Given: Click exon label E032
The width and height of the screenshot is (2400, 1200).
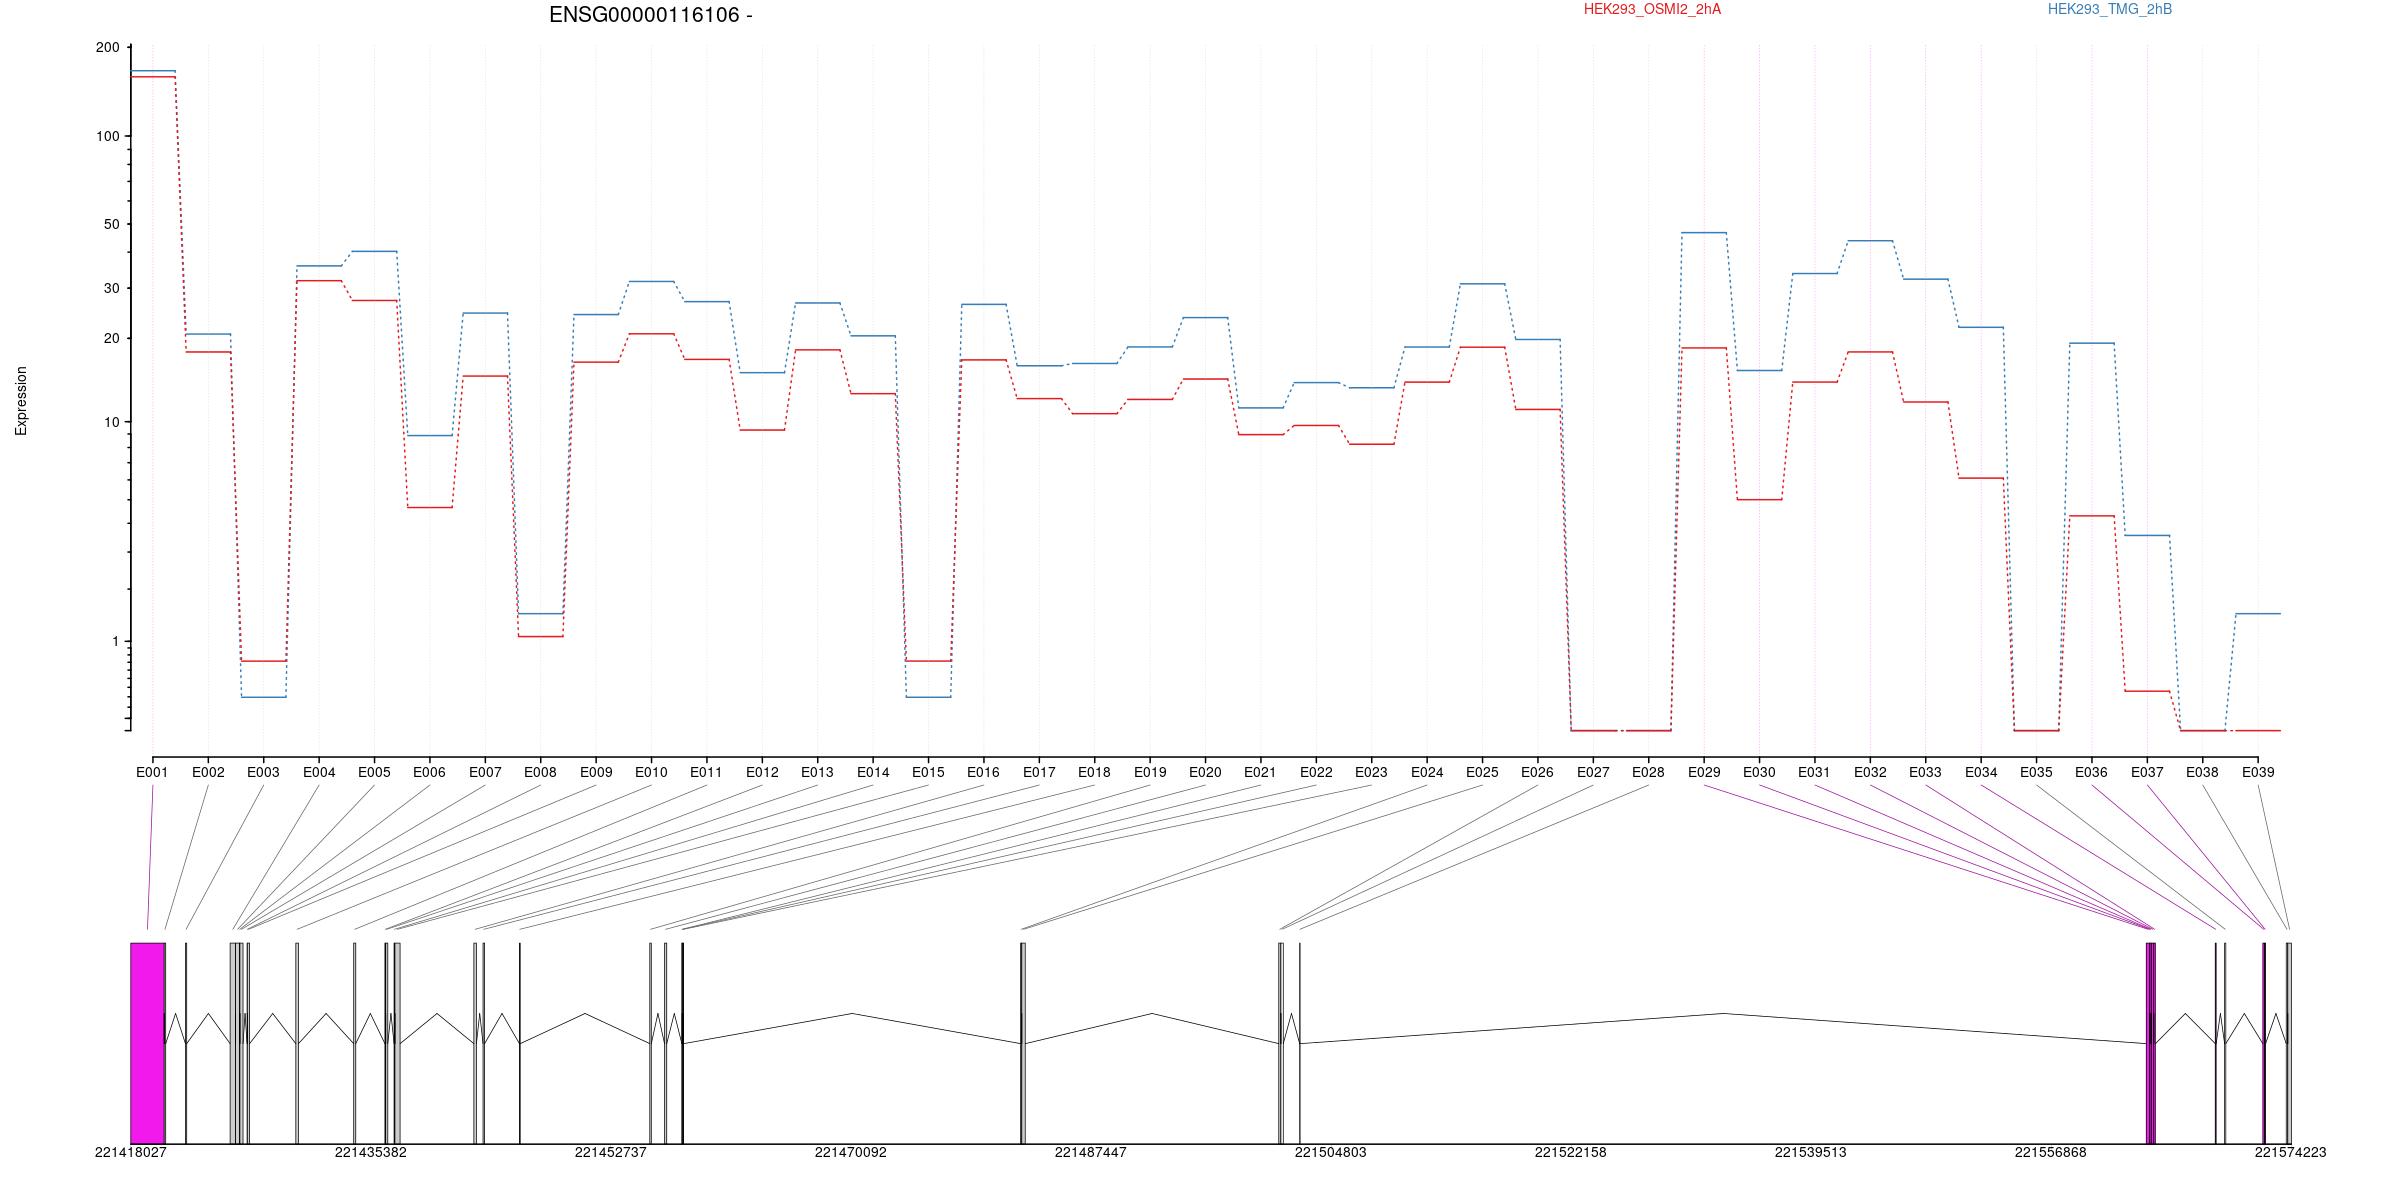Looking at the screenshot, I should (x=1870, y=772).
